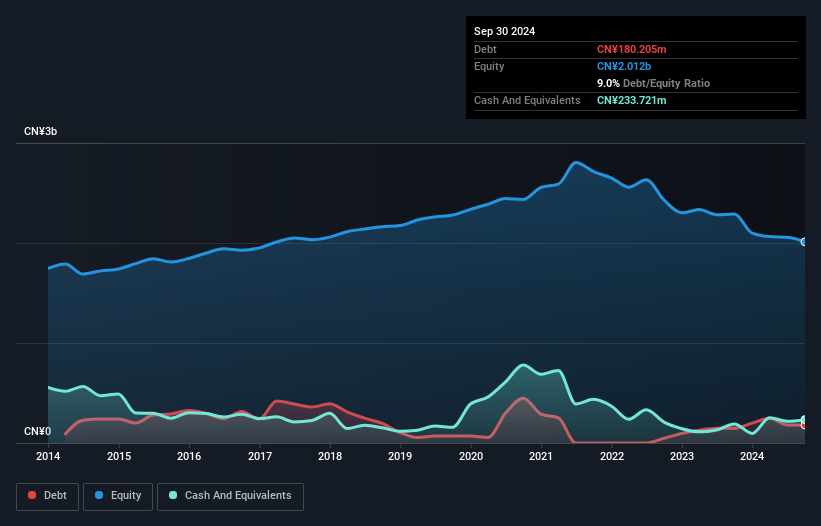Click the teal Cash legend dot

[173, 495]
